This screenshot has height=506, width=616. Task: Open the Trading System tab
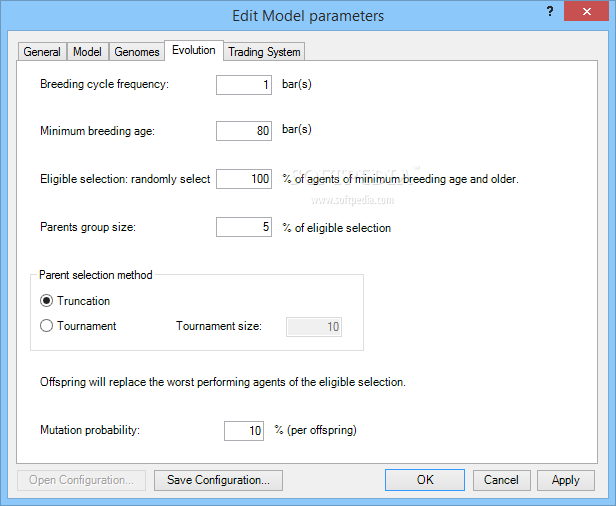point(263,52)
